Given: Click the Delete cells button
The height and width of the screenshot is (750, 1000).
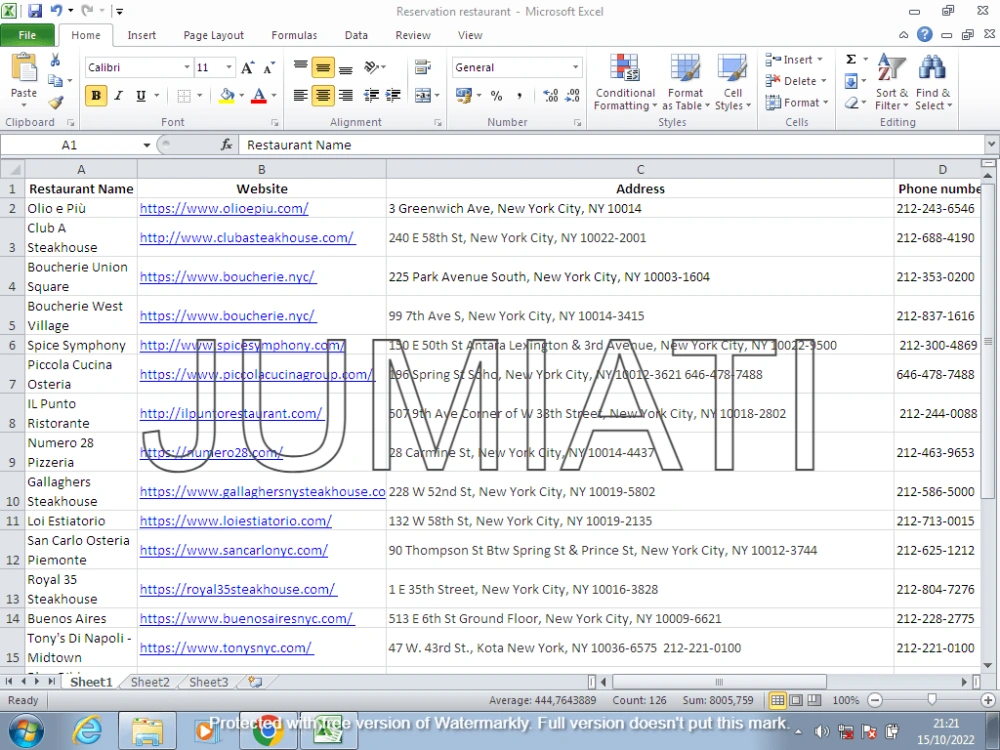Looking at the screenshot, I should click(x=796, y=81).
